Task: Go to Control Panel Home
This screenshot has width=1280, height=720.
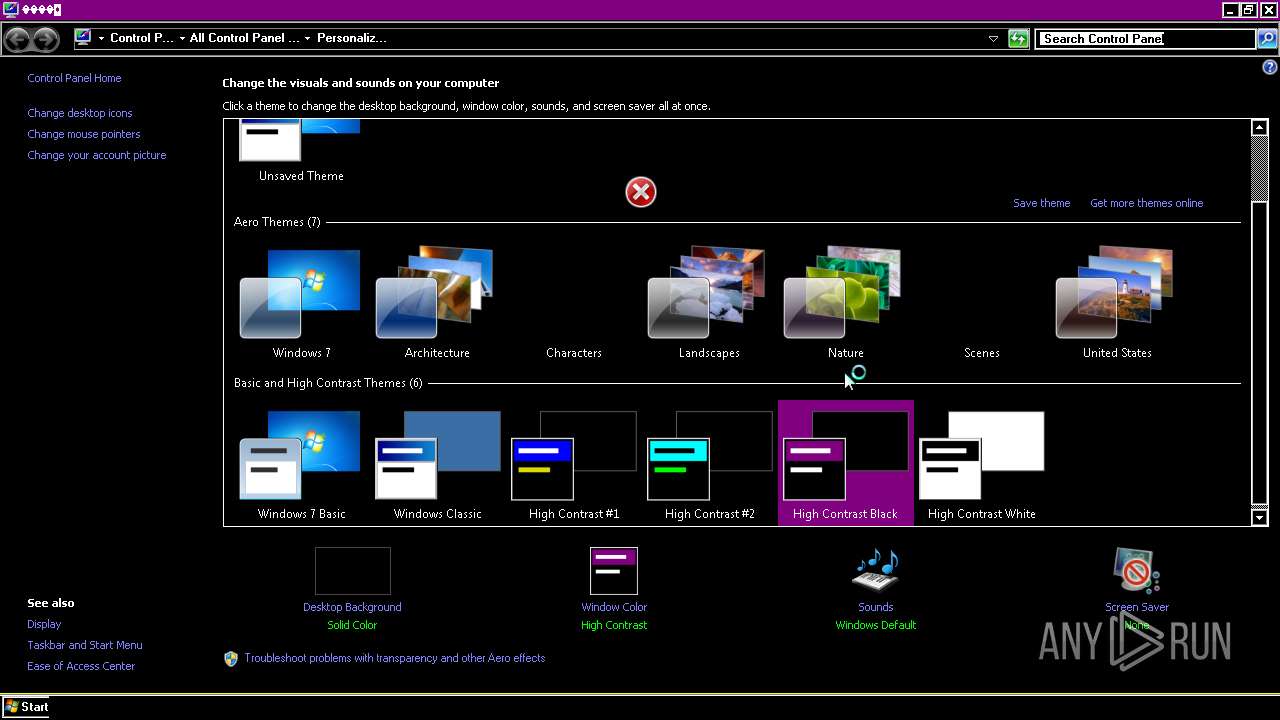Action: [x=74, y=78]
